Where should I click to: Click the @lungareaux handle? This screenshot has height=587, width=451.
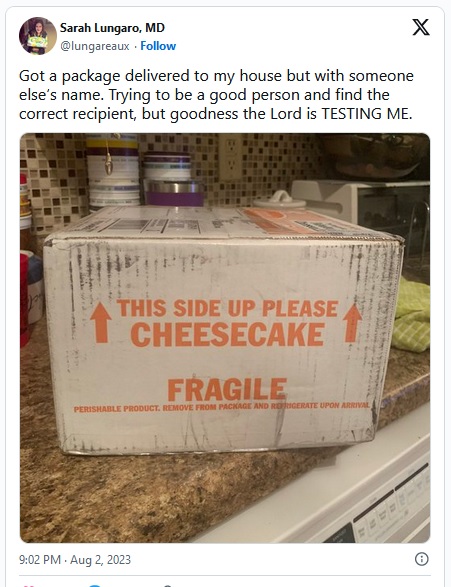click(x=95, y=46)
